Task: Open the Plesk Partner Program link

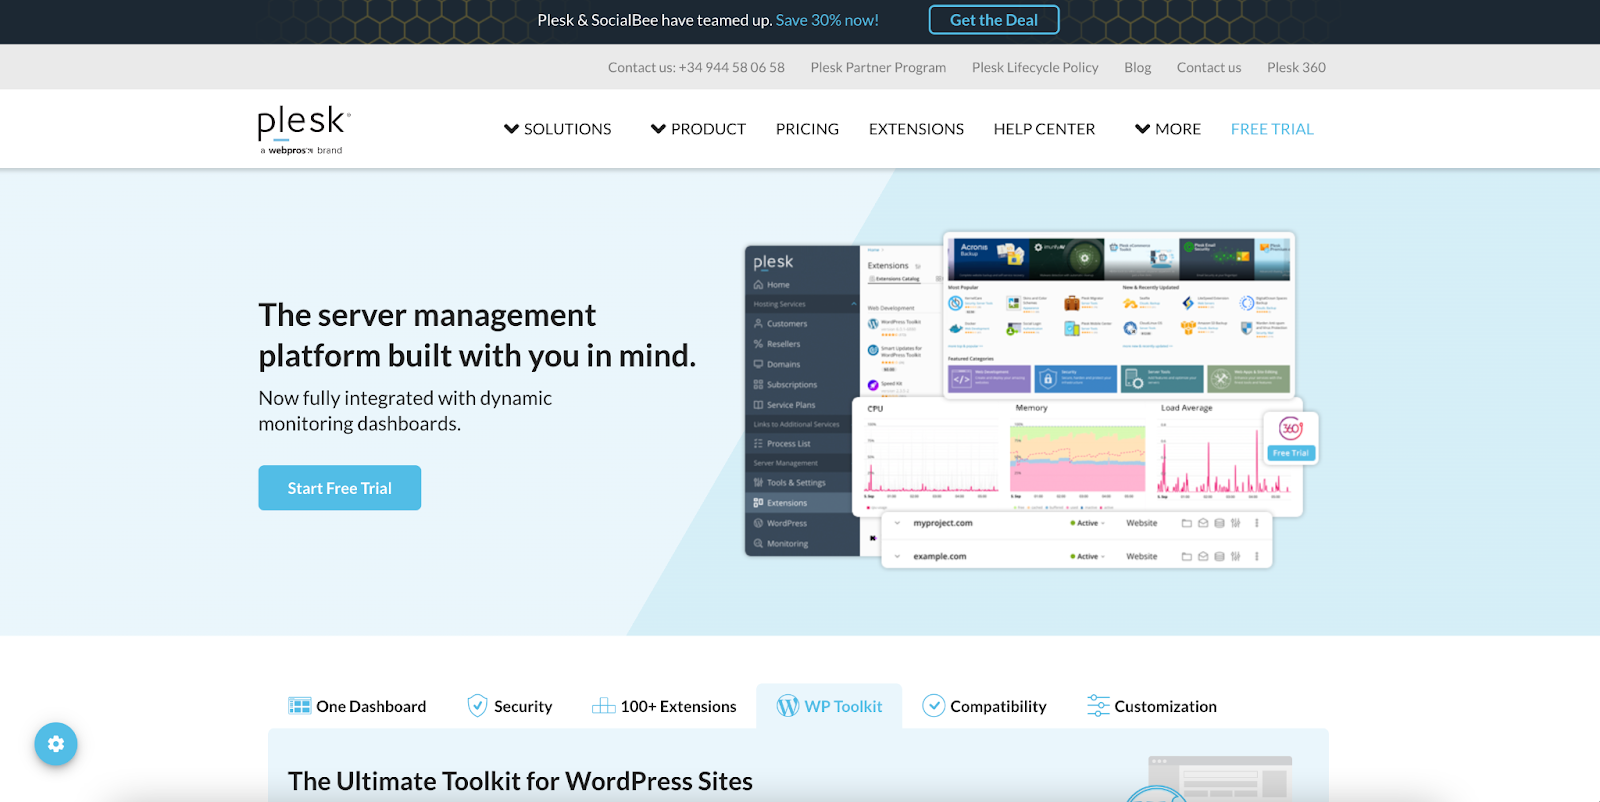Action: point(878,67)
